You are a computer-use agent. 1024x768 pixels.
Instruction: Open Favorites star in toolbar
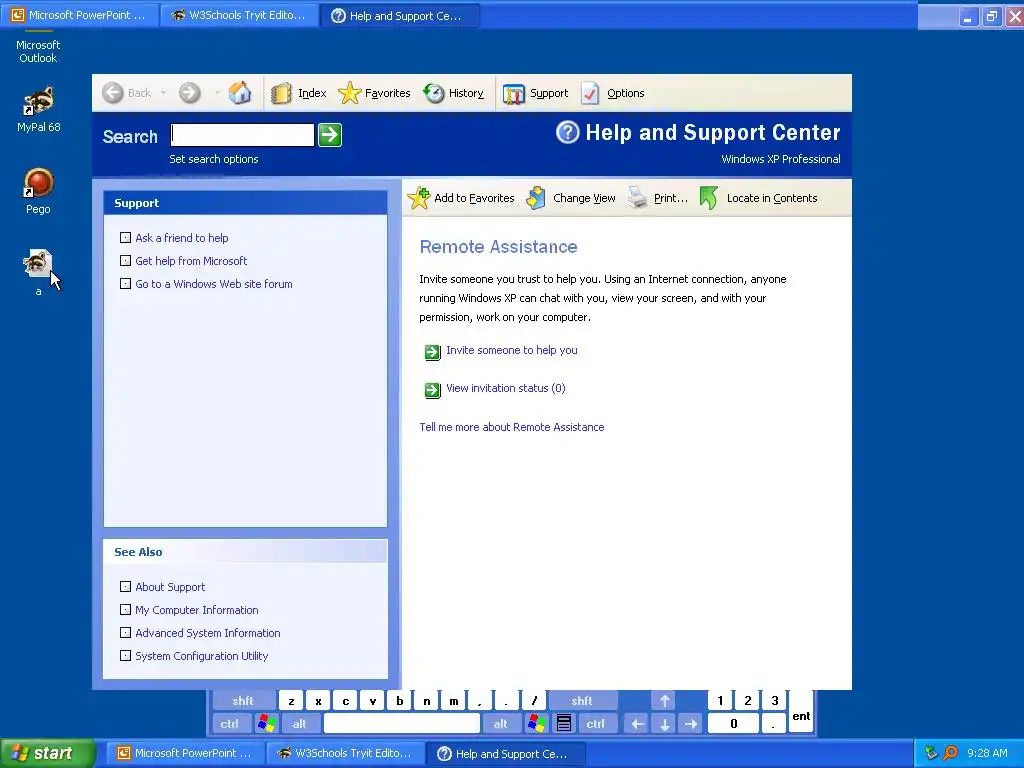[349, 93]
